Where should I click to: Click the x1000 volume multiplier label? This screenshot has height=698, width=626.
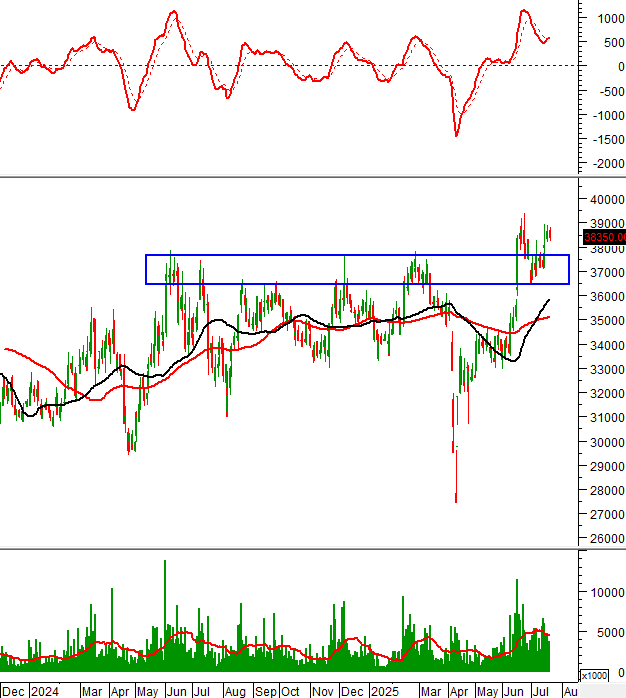[x=594, y=676]
